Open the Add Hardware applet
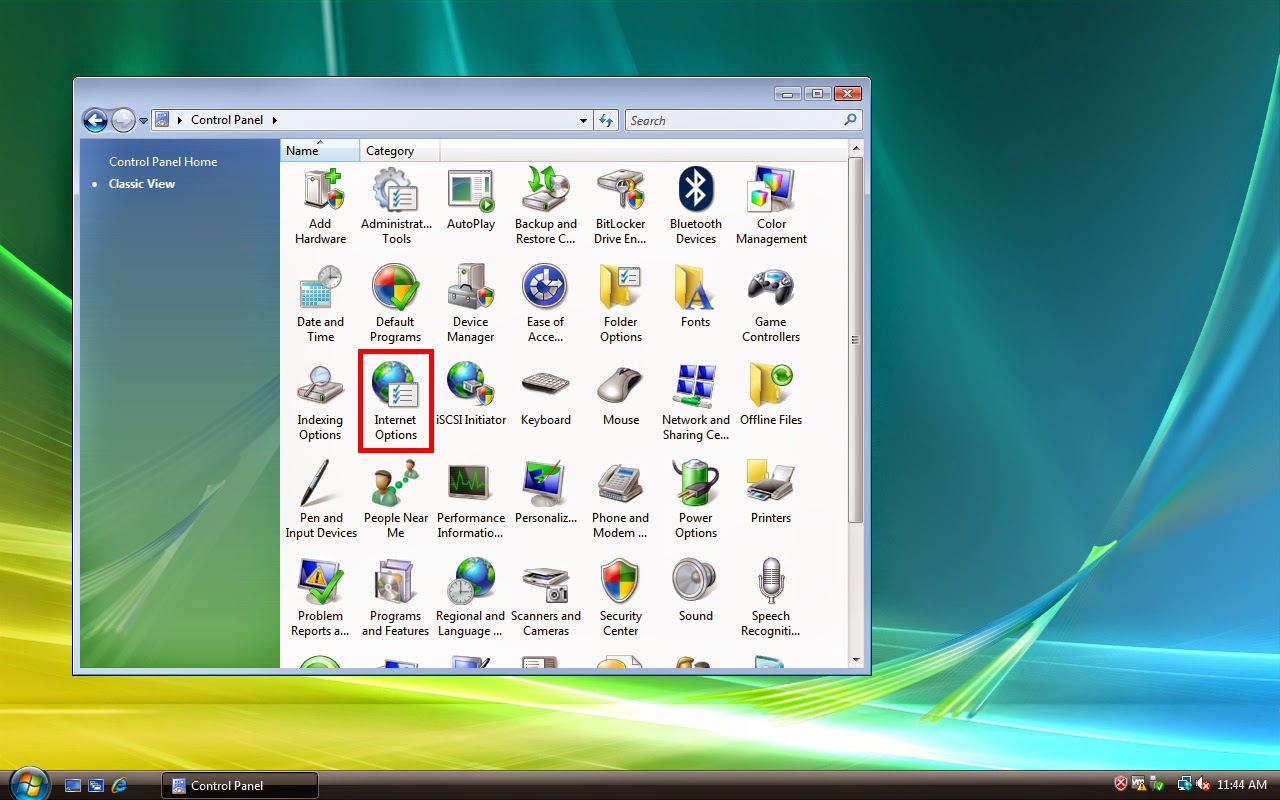This screenshot has height=800, width=1280. pos(320,207)
